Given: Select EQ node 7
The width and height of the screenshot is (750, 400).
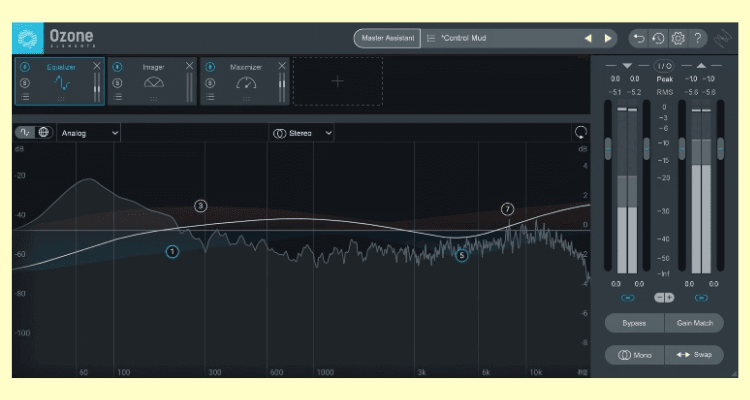Looking at the screenshot, I should [x=507, y=209].
